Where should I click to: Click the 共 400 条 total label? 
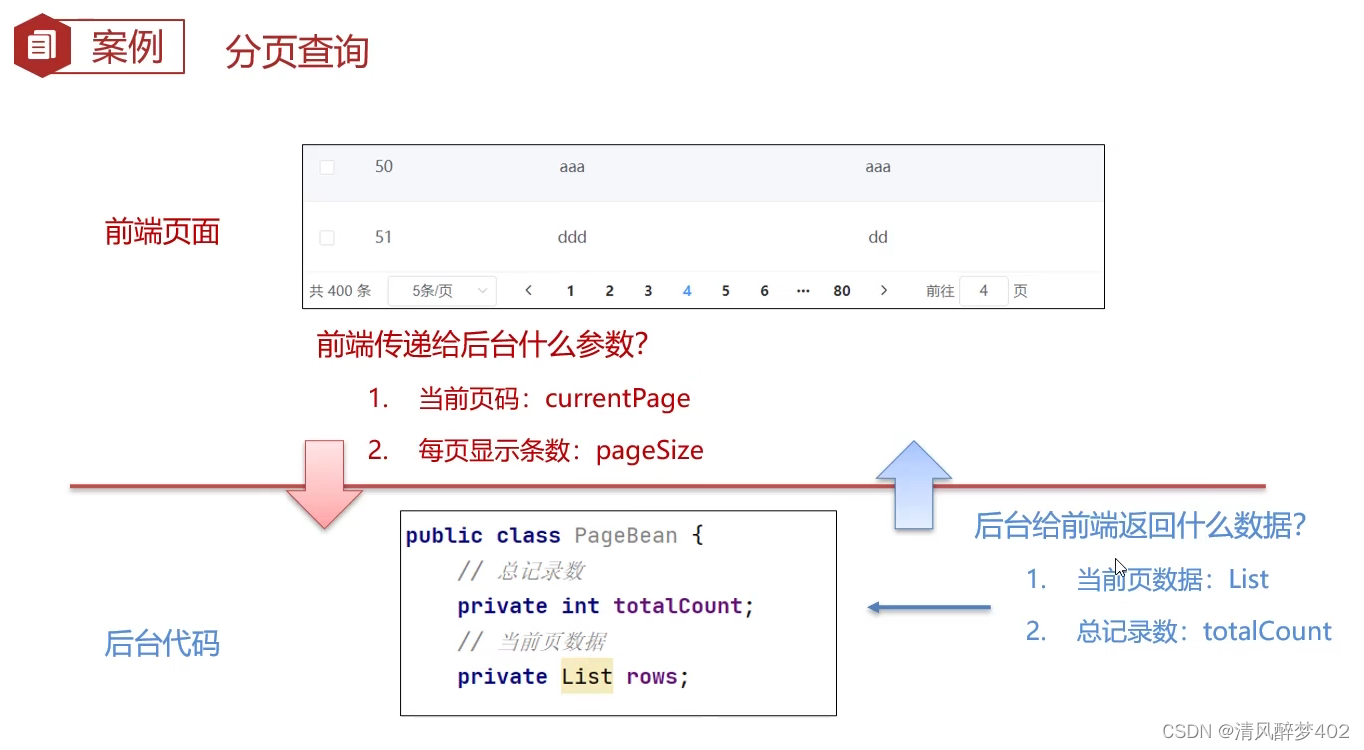point(340,291)
